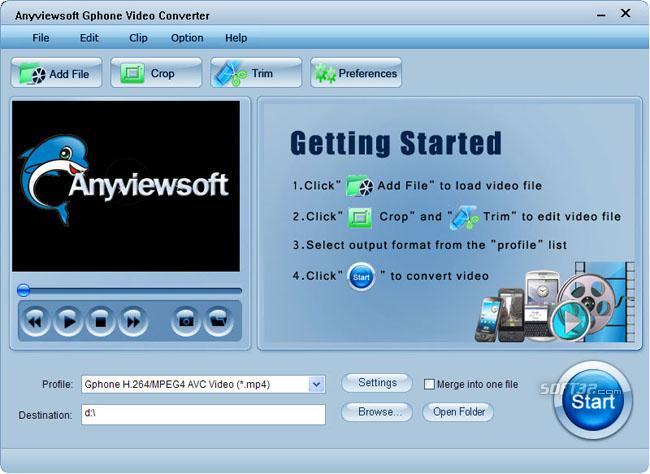Click the preview seek slider handle

(24, 290)
